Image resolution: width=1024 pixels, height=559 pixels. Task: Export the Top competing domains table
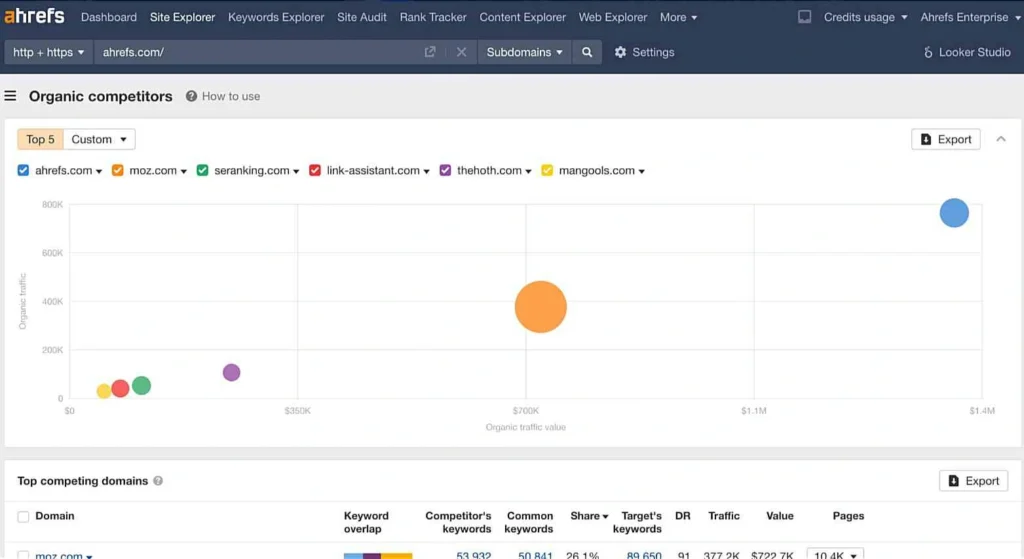974,481
